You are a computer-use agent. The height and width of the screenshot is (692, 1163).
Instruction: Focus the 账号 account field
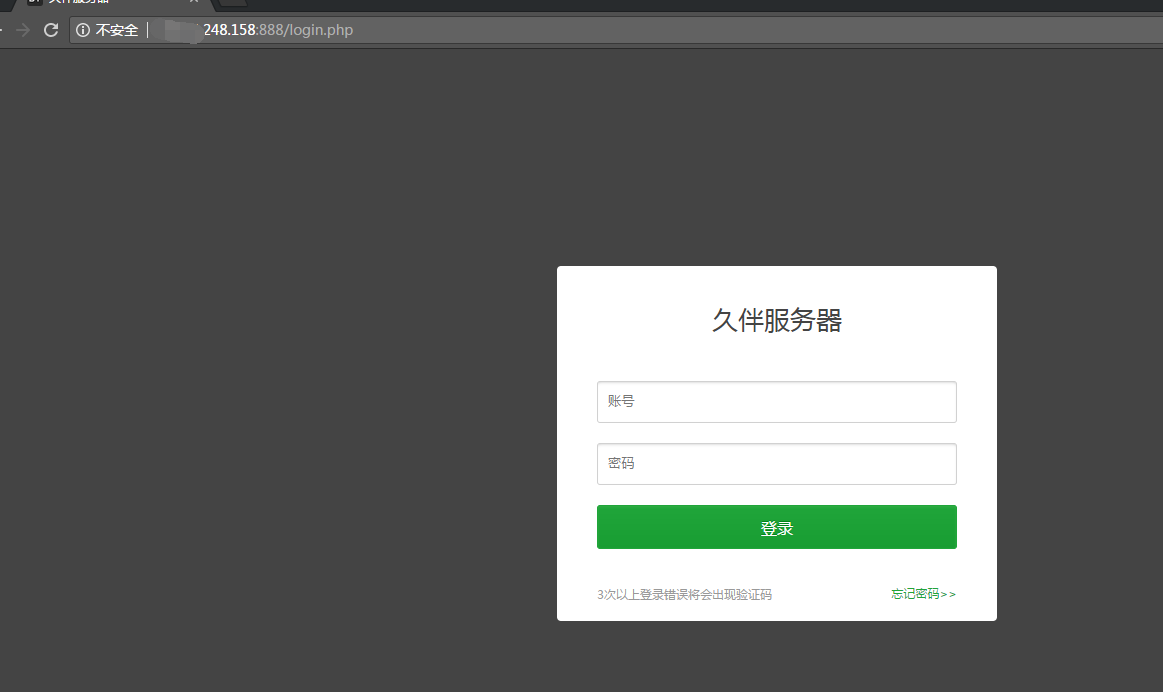tap(777, 402)
